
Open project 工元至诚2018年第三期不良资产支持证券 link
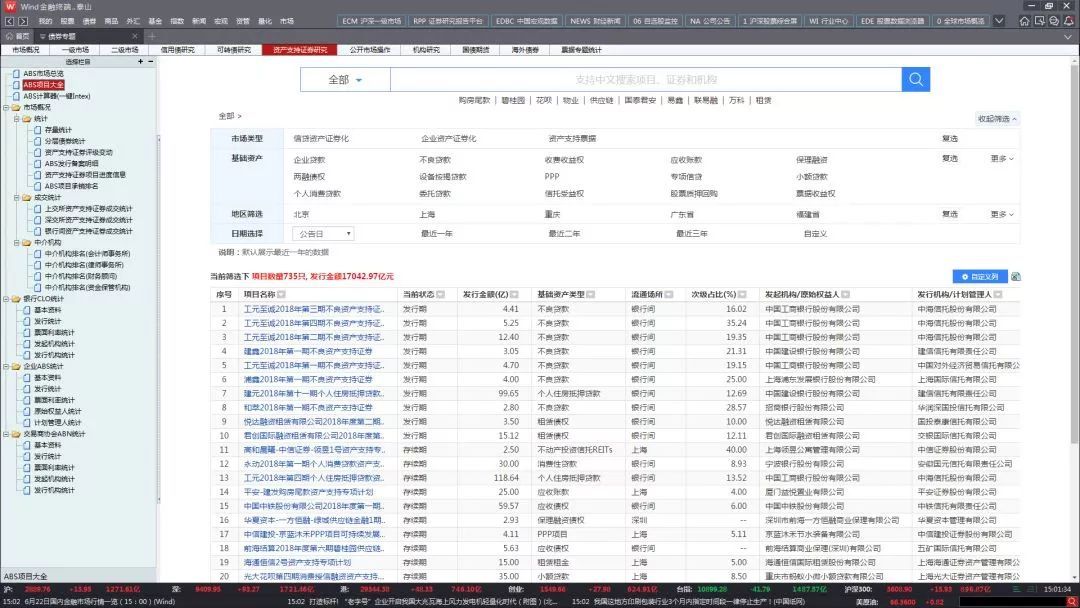[313, 309]
